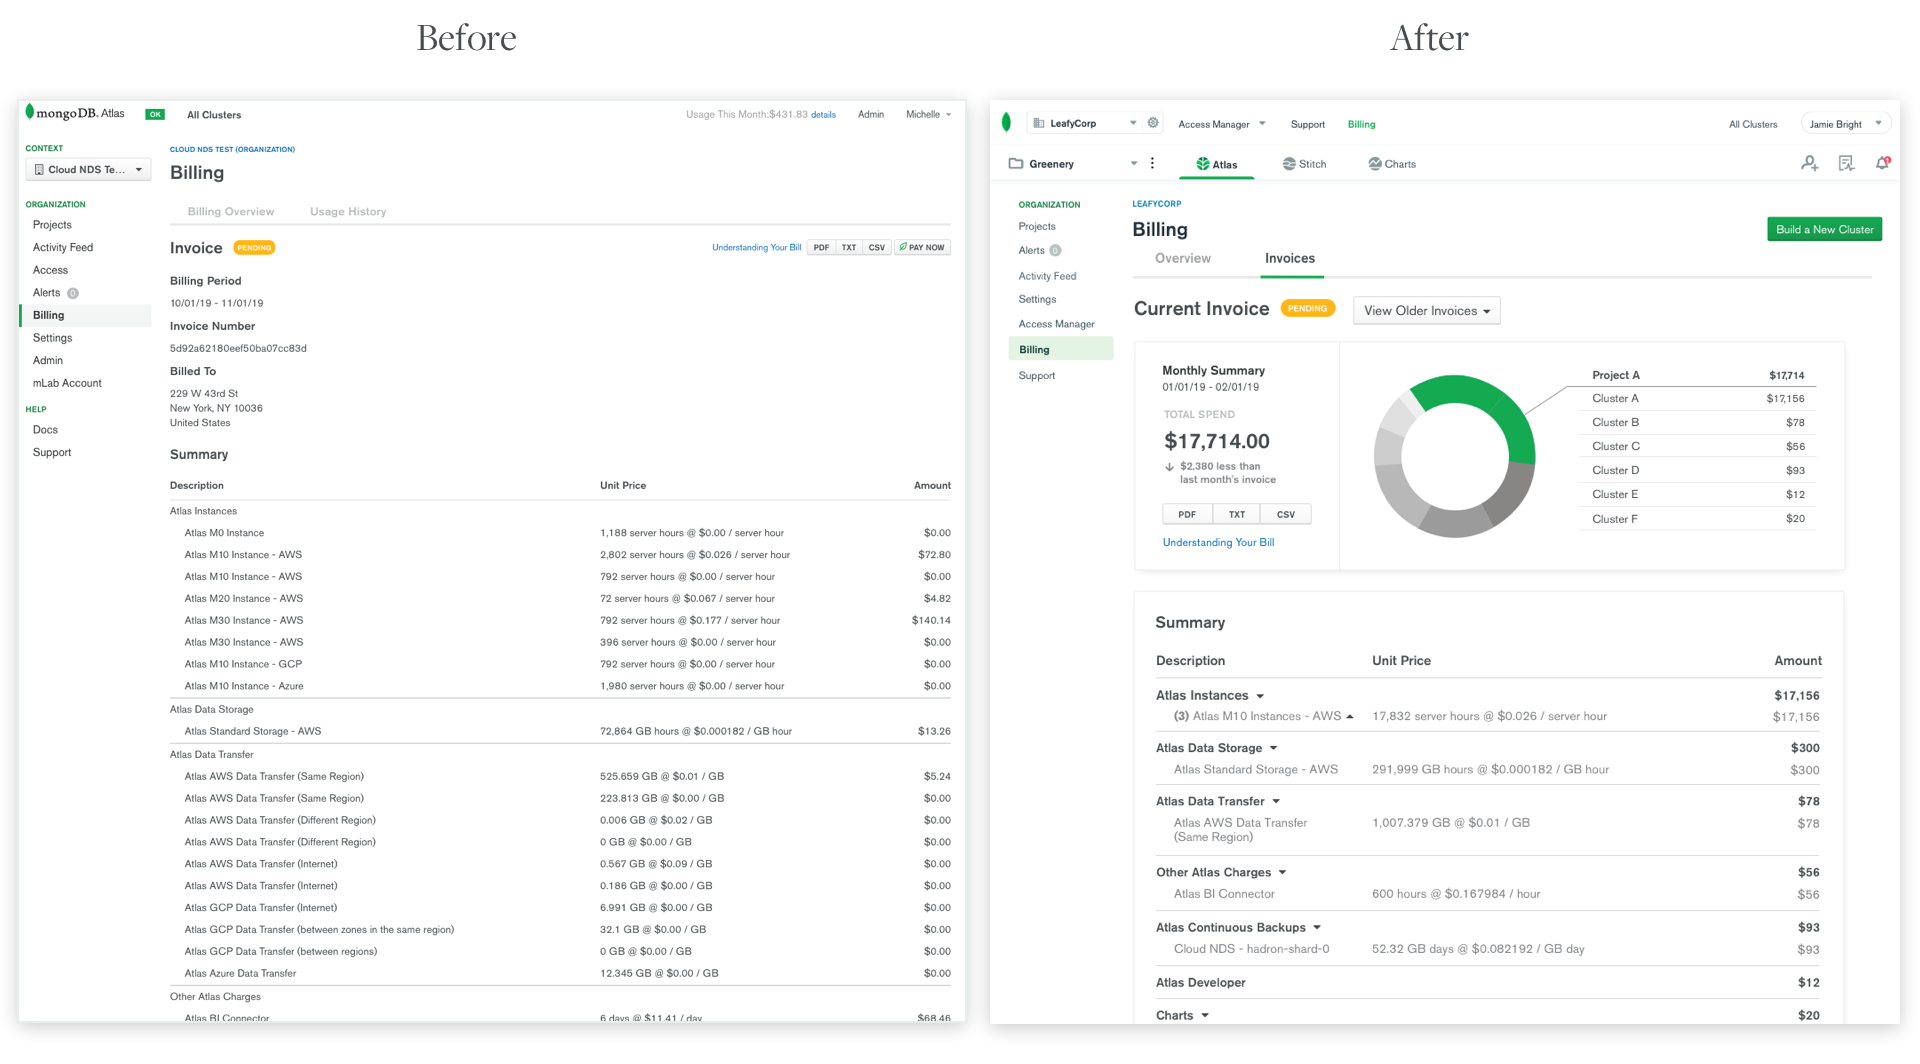The width and height of the screenshot is (1920, 1064).
Task: Switch to the Overview tab in After window
Action: point(1182,258)
